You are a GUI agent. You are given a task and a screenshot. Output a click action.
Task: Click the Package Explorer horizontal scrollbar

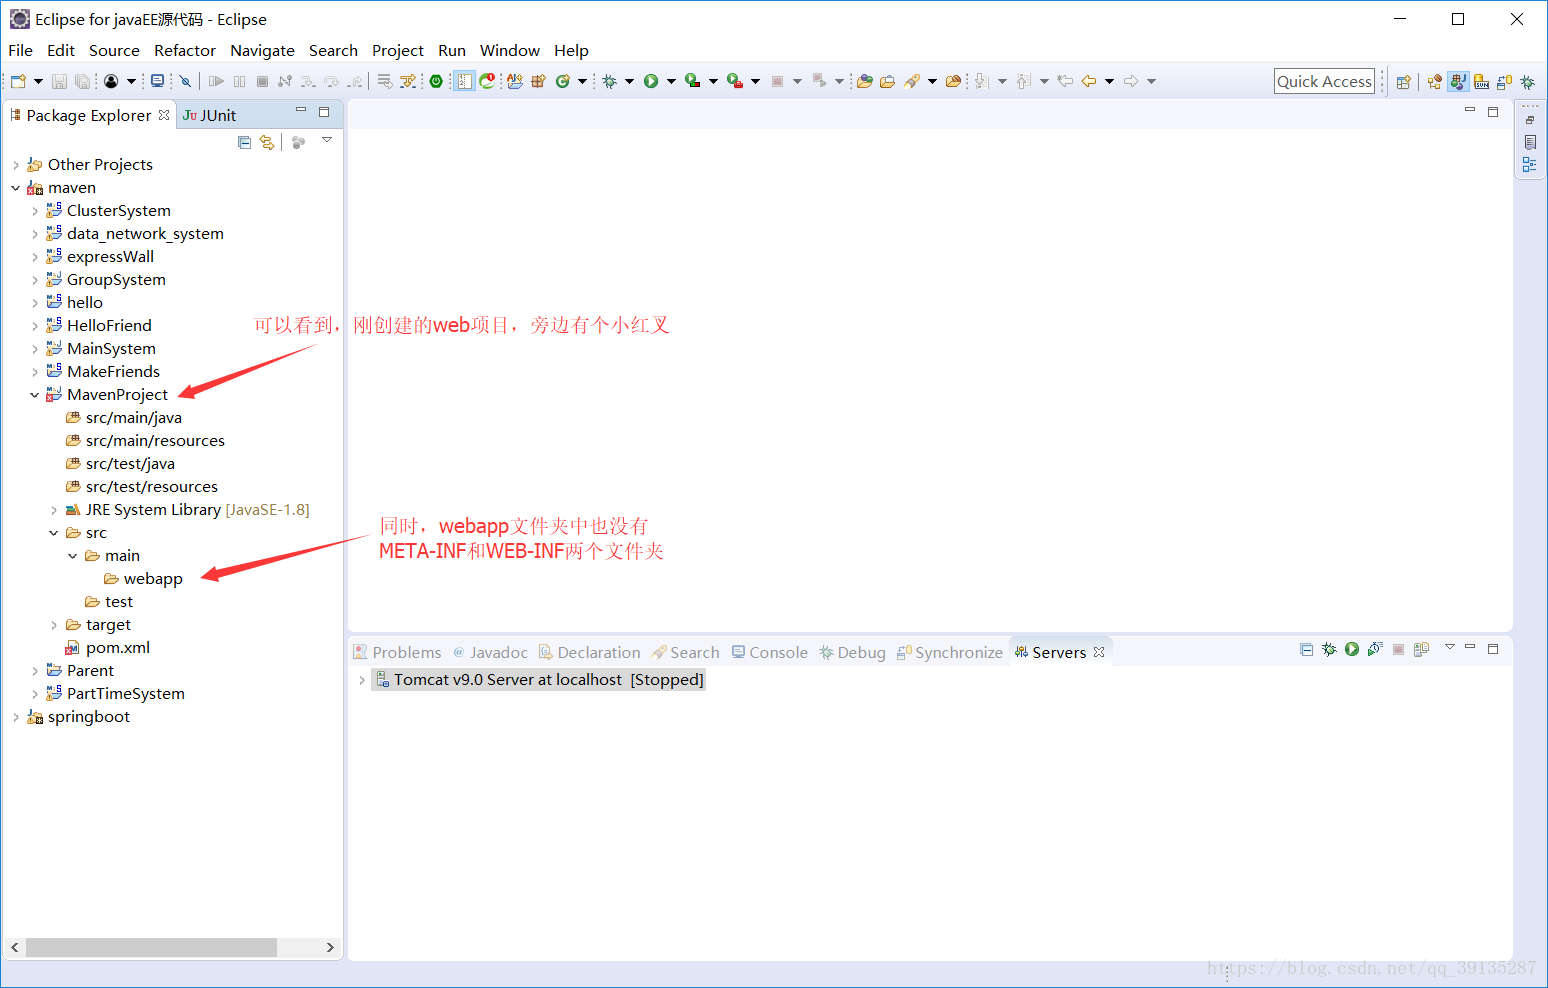click(151, 947)
